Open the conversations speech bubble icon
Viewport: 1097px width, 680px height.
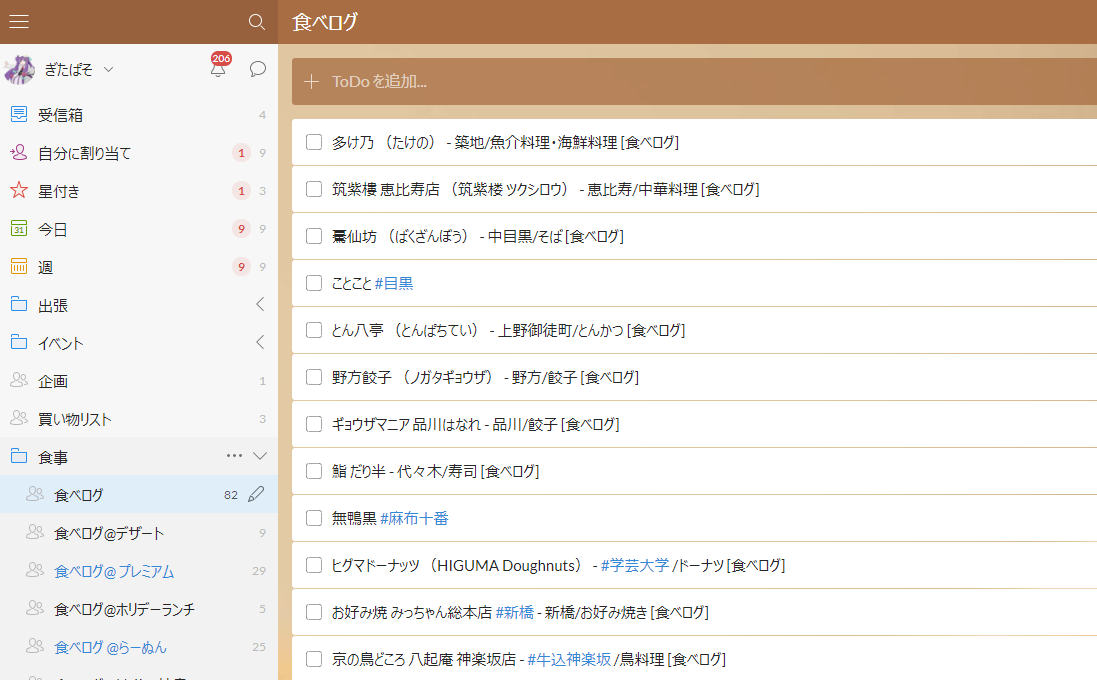pos(257,69)
